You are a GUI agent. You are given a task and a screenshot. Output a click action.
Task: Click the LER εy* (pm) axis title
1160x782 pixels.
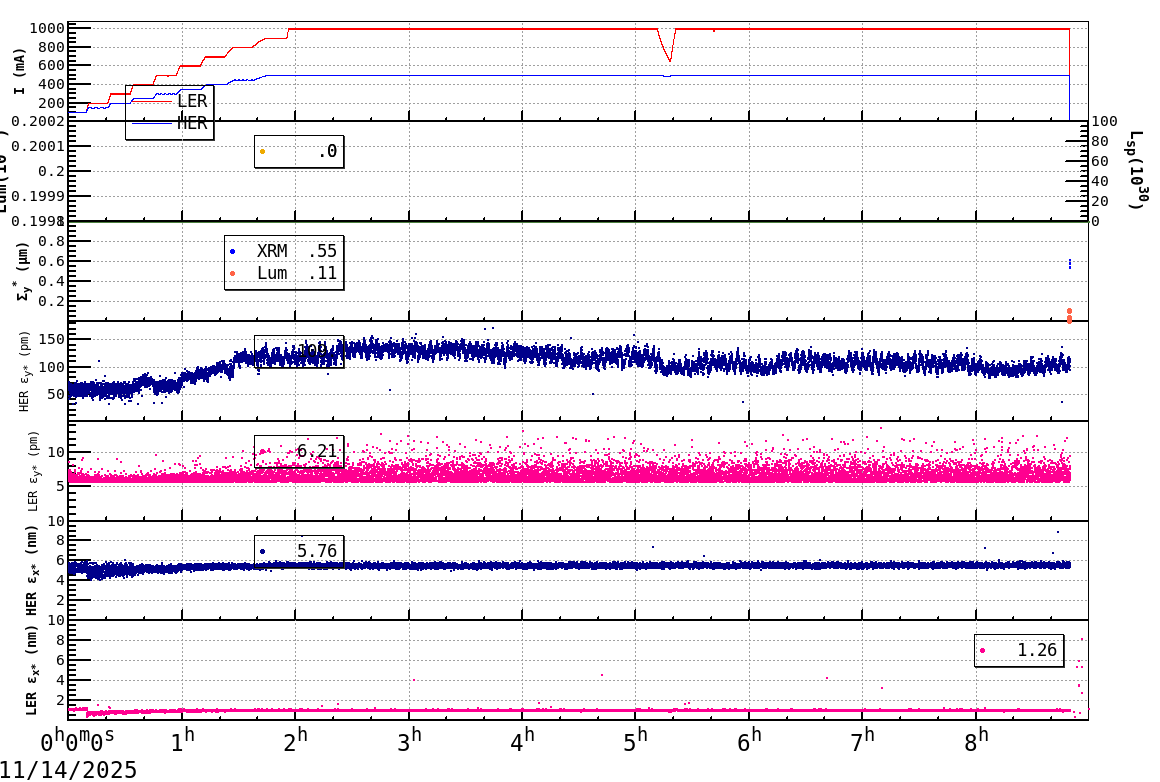32,472
